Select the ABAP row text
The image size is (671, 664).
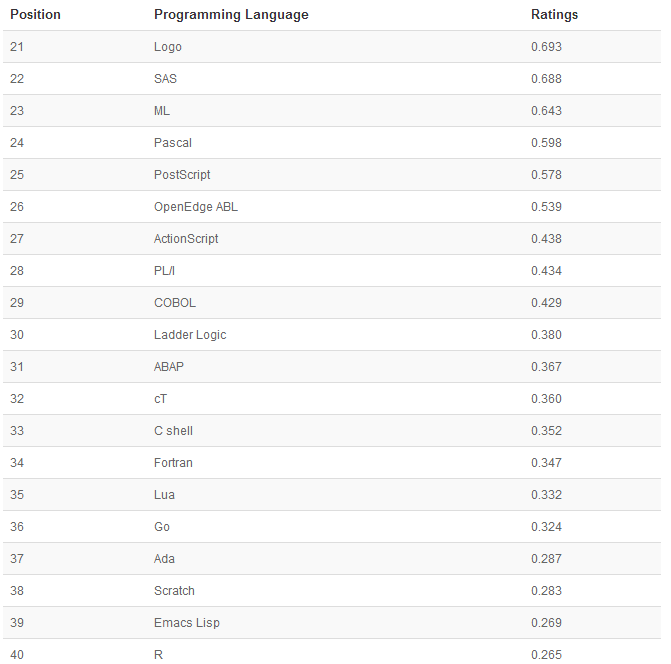pos(169,367)
